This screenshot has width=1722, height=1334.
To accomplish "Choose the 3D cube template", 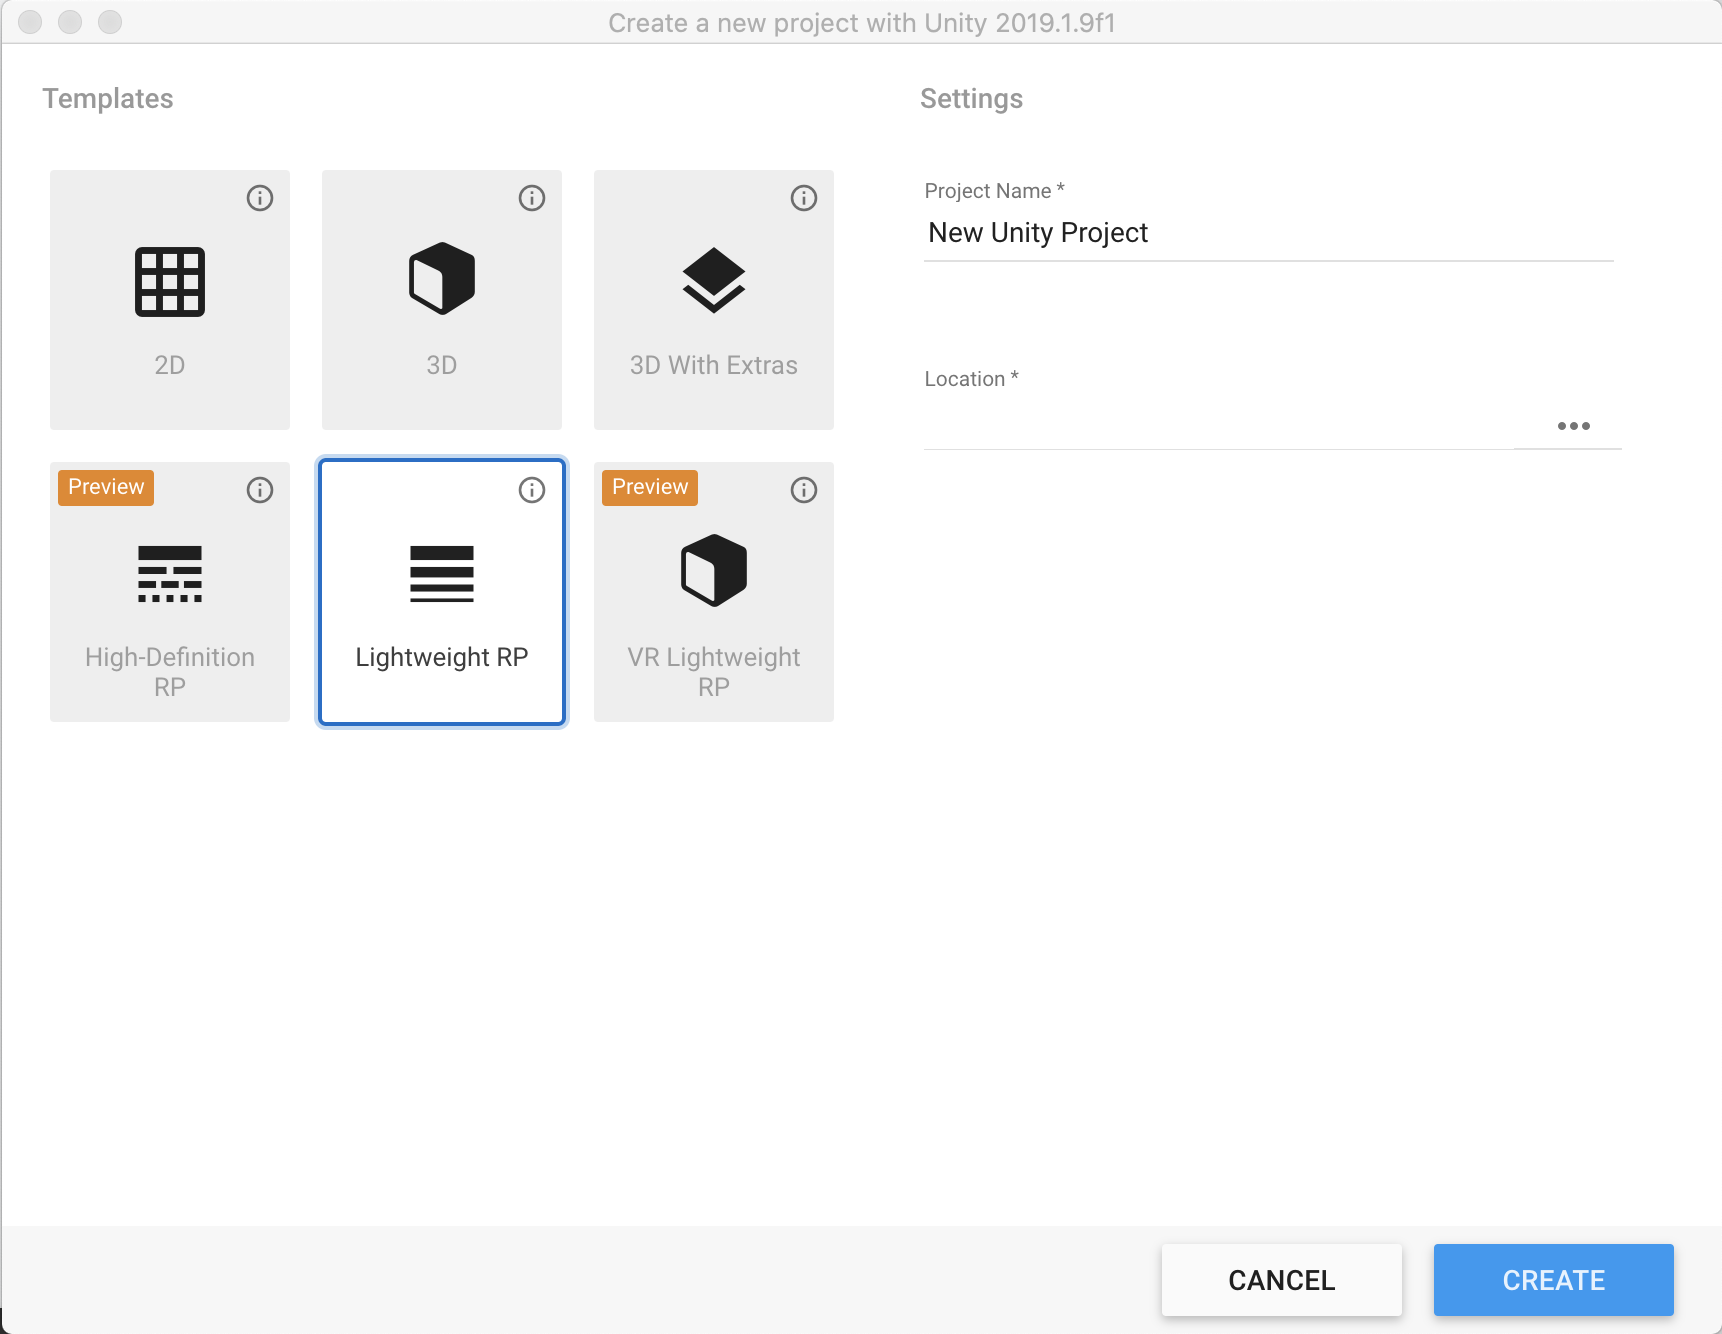I will (x=442, y=300).
